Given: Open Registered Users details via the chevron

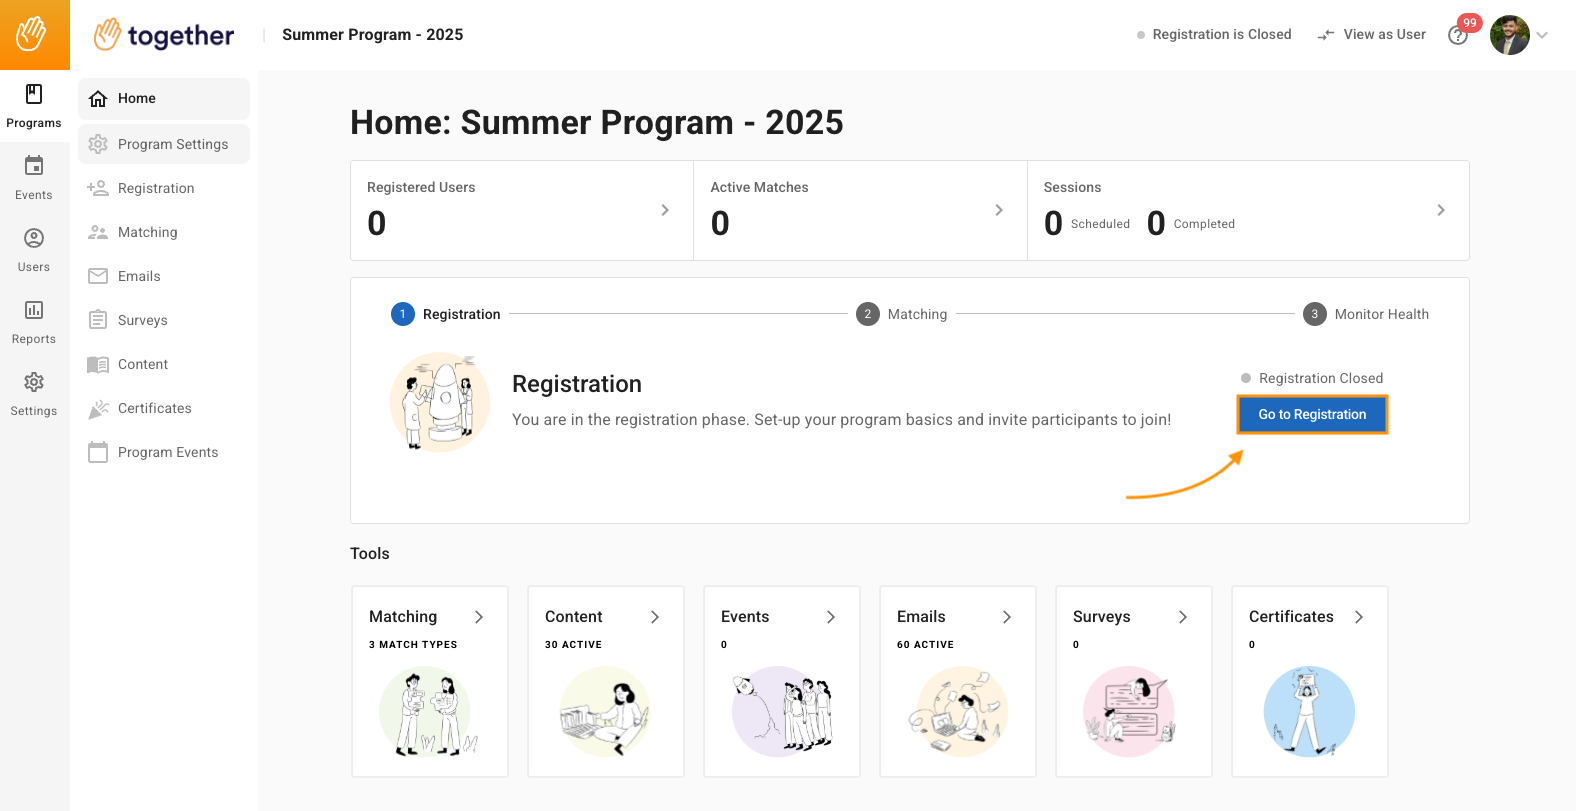Looking at the screenshot, I should click(666, 210).
